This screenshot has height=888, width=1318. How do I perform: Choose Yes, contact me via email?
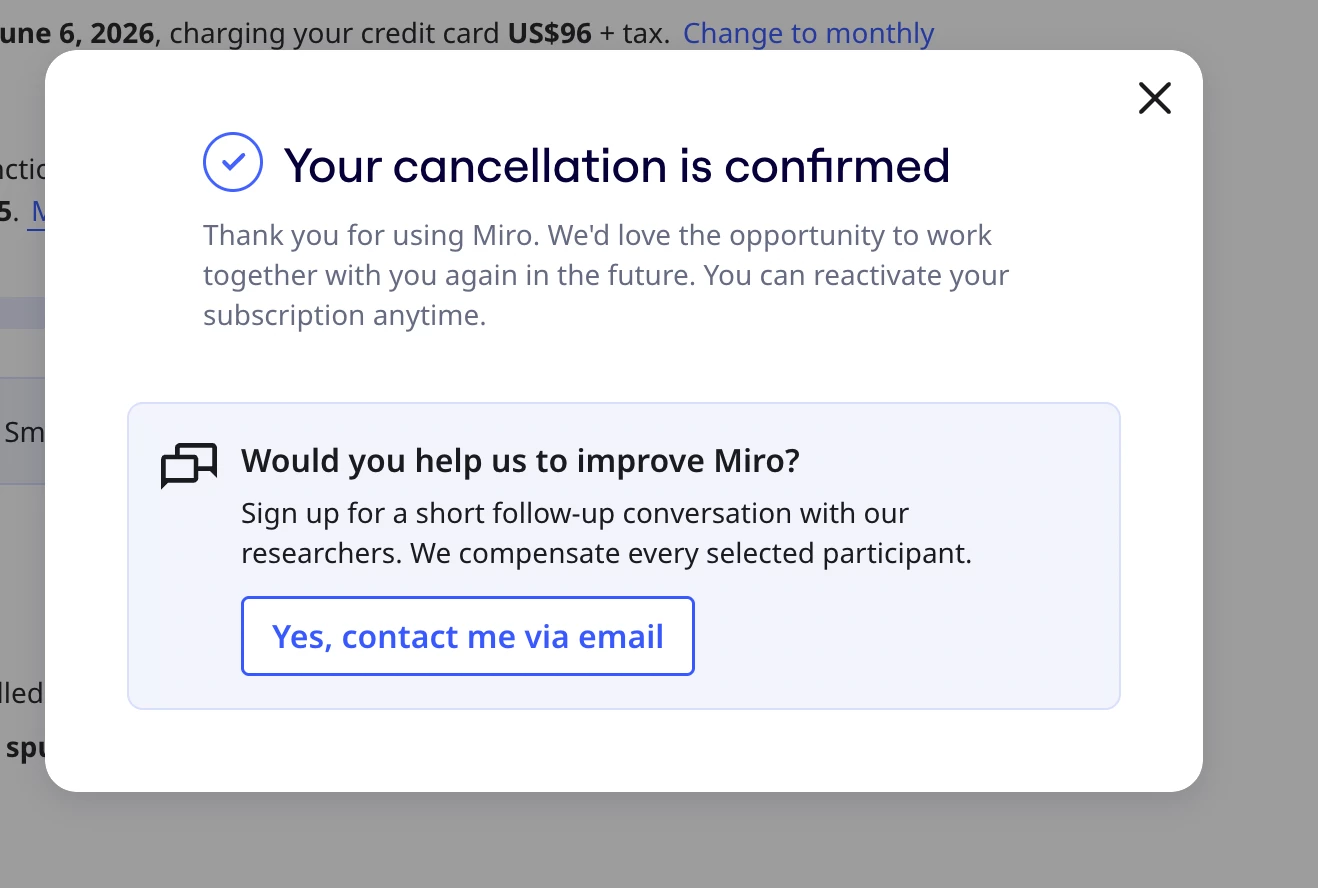click(x=467, y=636)
